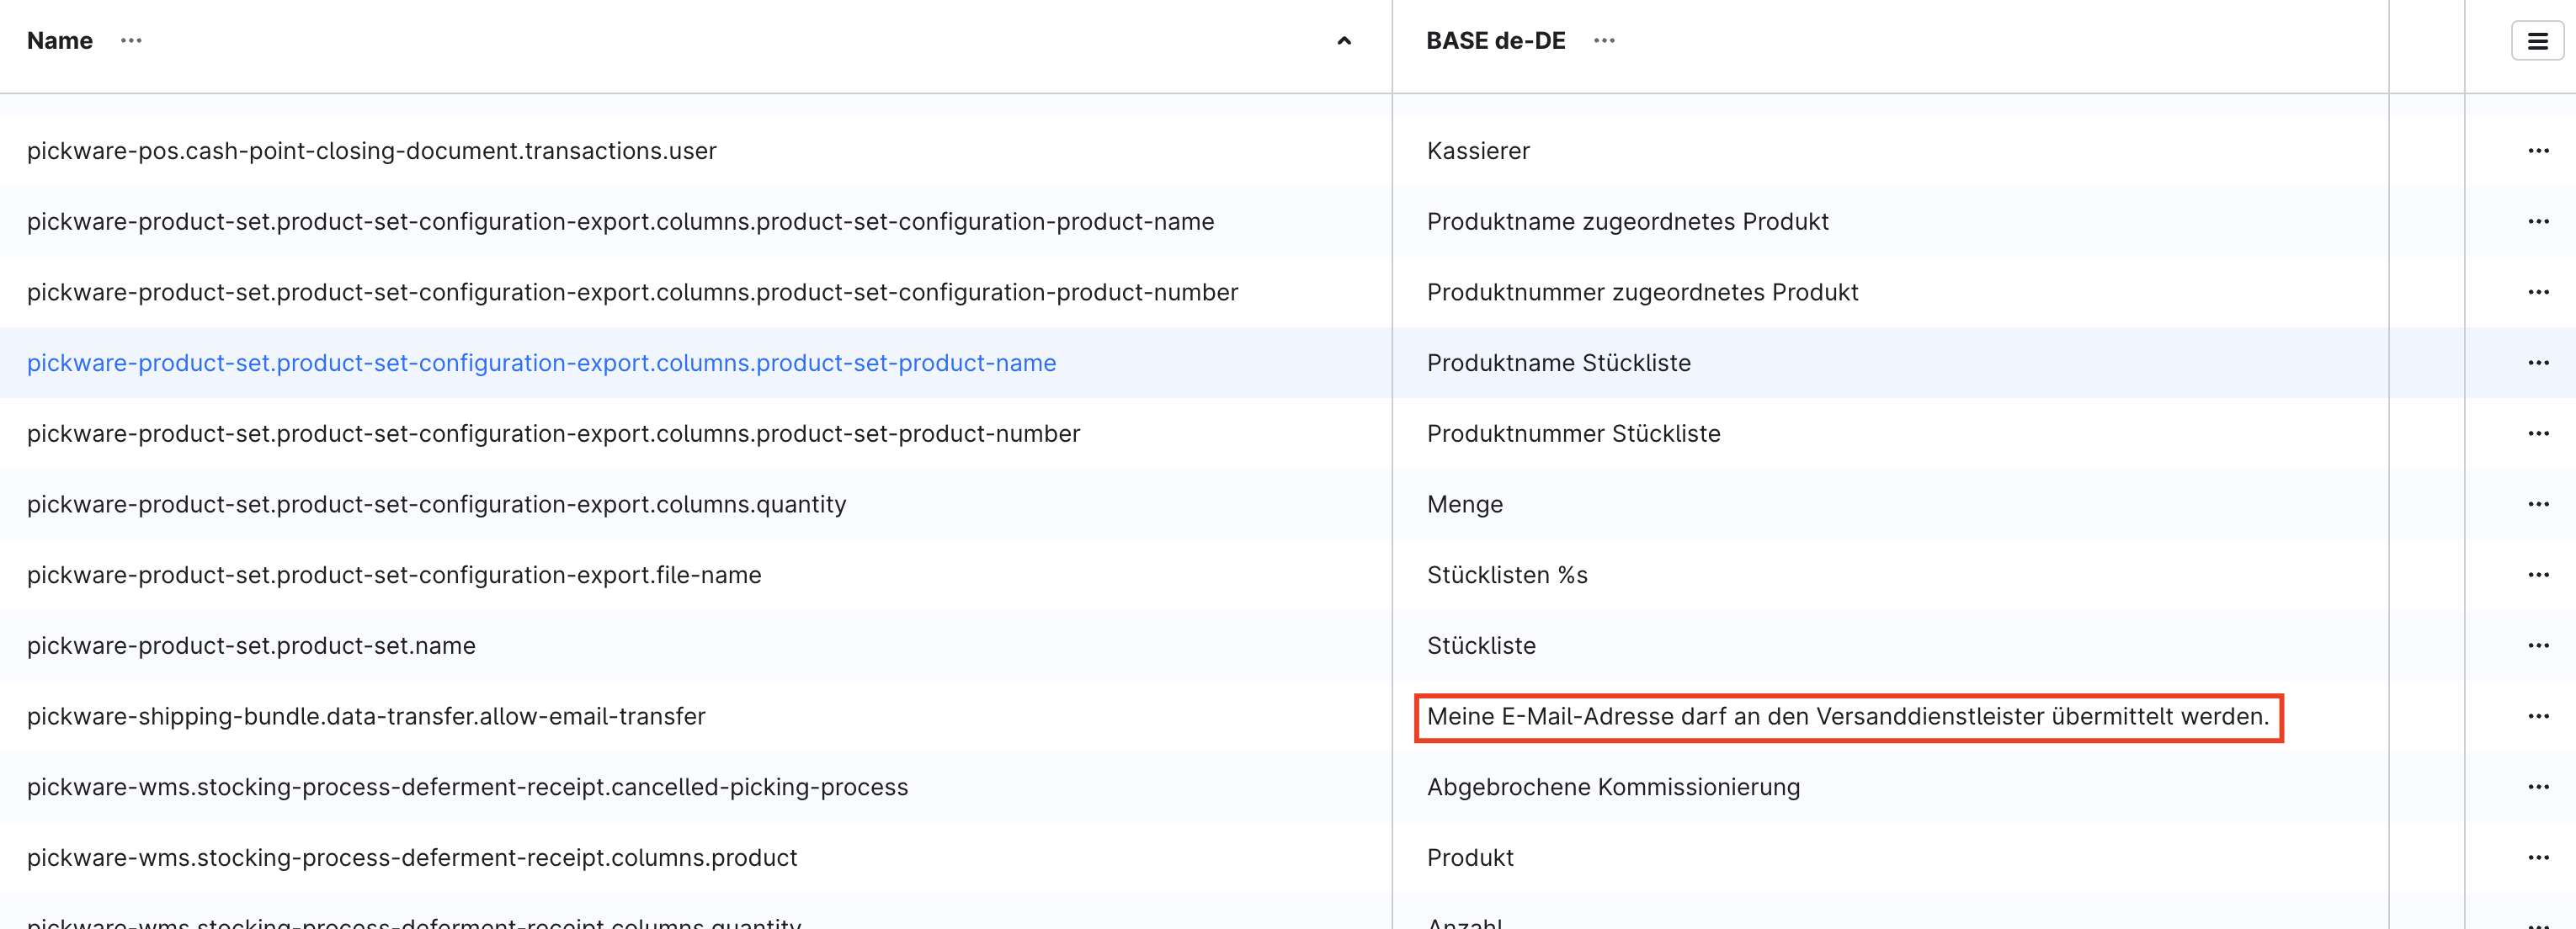Image resolution: width=2576 pixels, height=929 pixels.
Task: Toggle Name column sort order arrow
Action: [x=1344, y=41]
